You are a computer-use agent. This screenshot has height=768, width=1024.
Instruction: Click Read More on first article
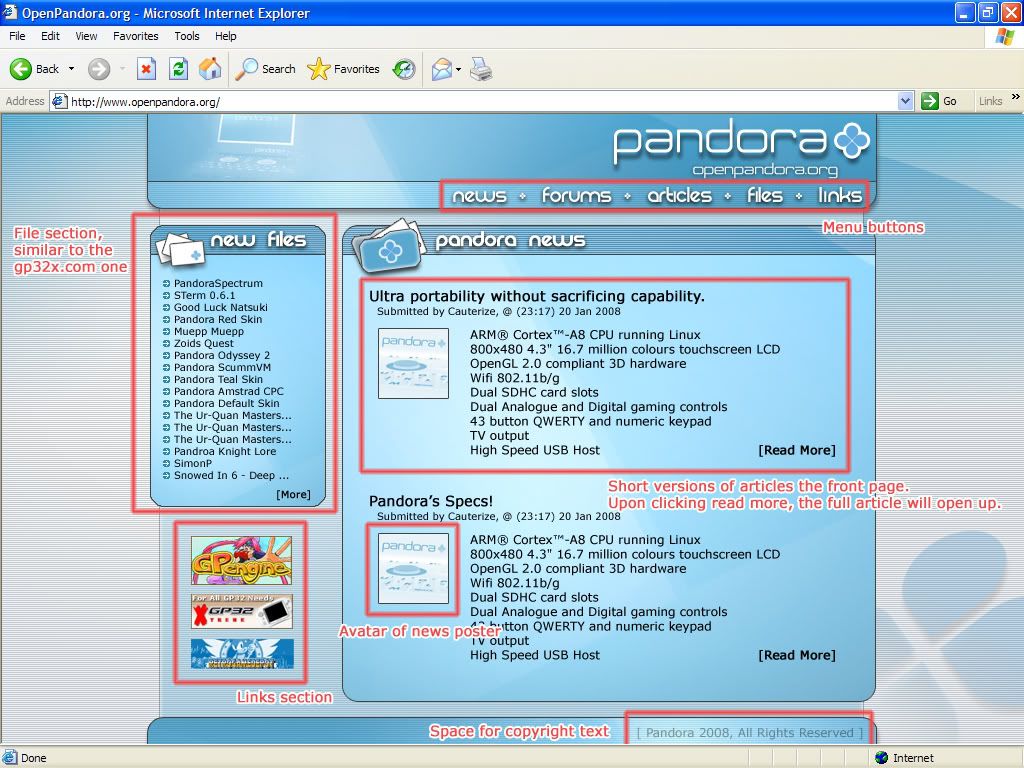pyautogui.click(x=797, y=450)
